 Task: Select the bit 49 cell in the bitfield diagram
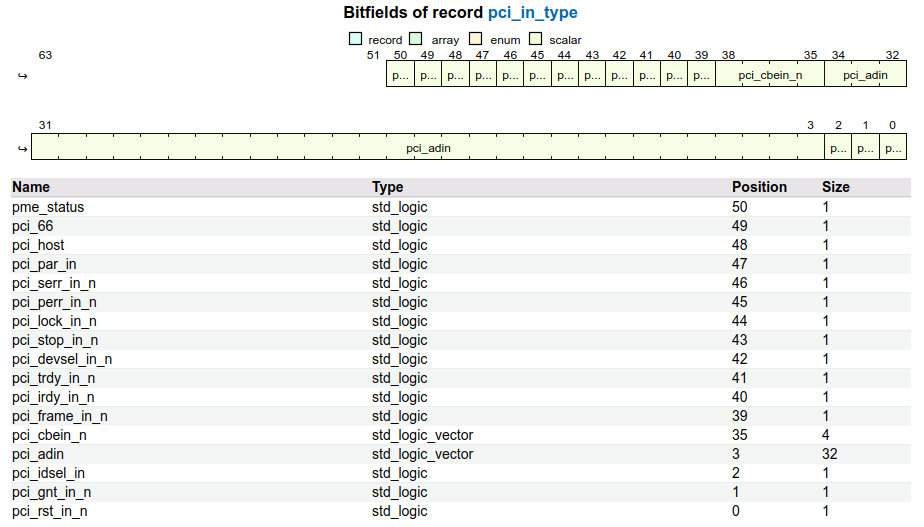(428, 74)
